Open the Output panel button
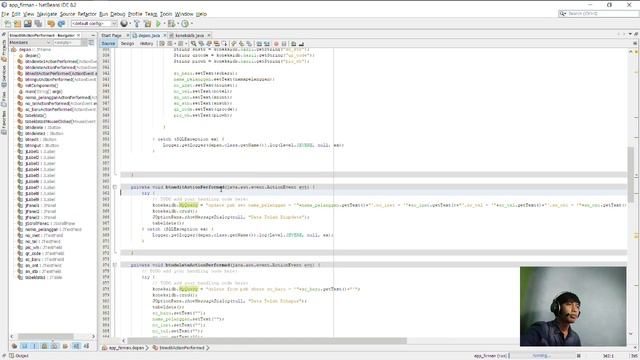Image resolution: width=640 pixels, height=360 pixels. pos(19,356)
